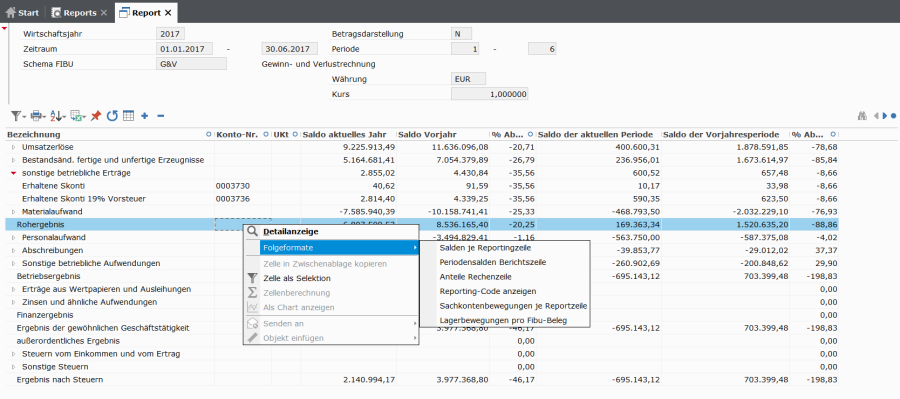This screenshot has height=399, width=900.
Task: Click the blue minus collapse-all icon
Action: point(161,116)
